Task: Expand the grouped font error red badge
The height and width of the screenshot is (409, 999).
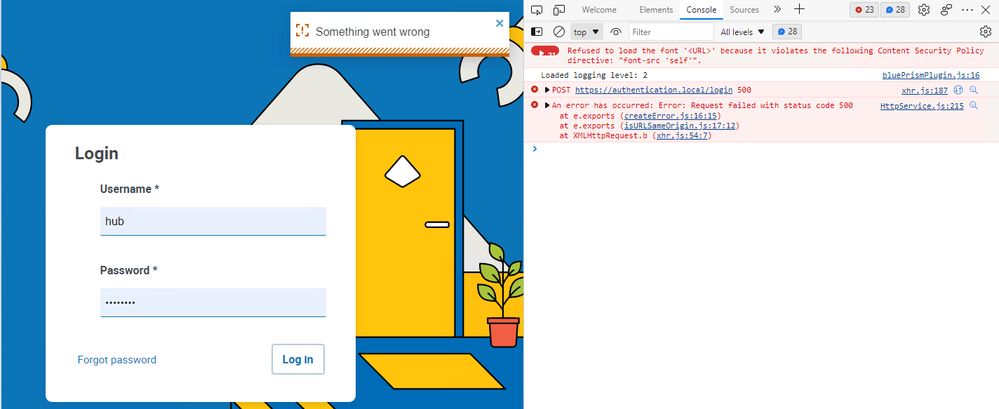Action: point(545,51)
